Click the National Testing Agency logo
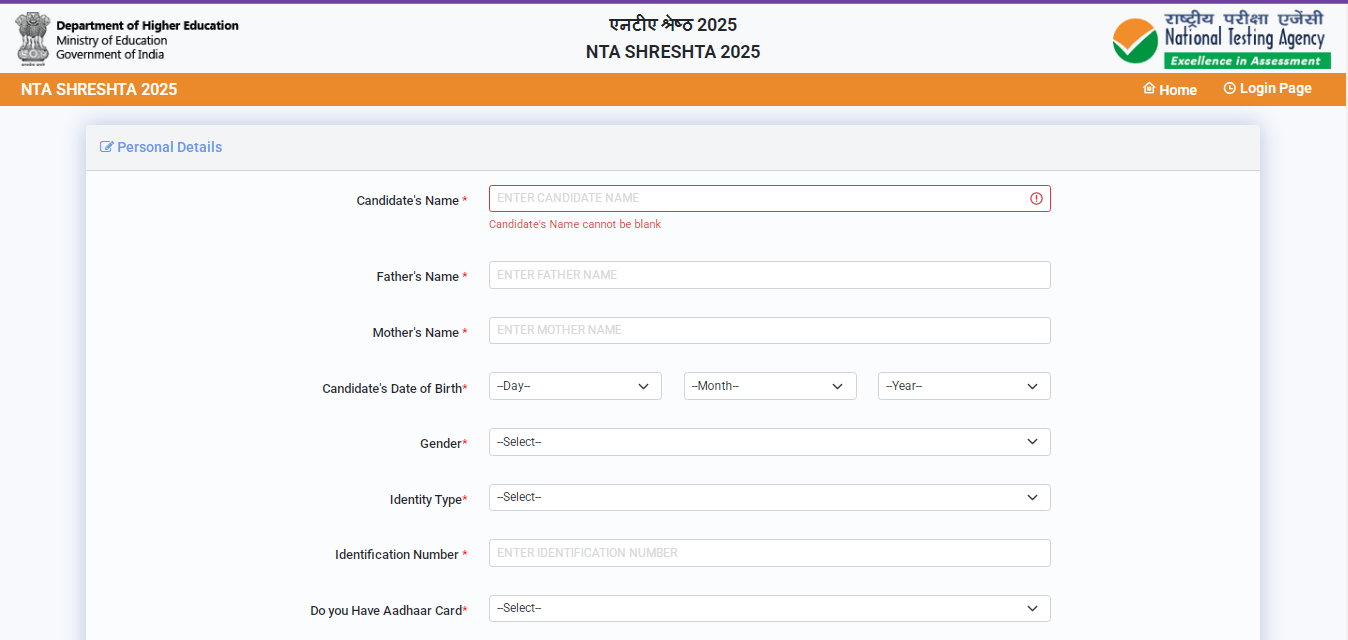The image size is (1348, 640). (1221, 39)
